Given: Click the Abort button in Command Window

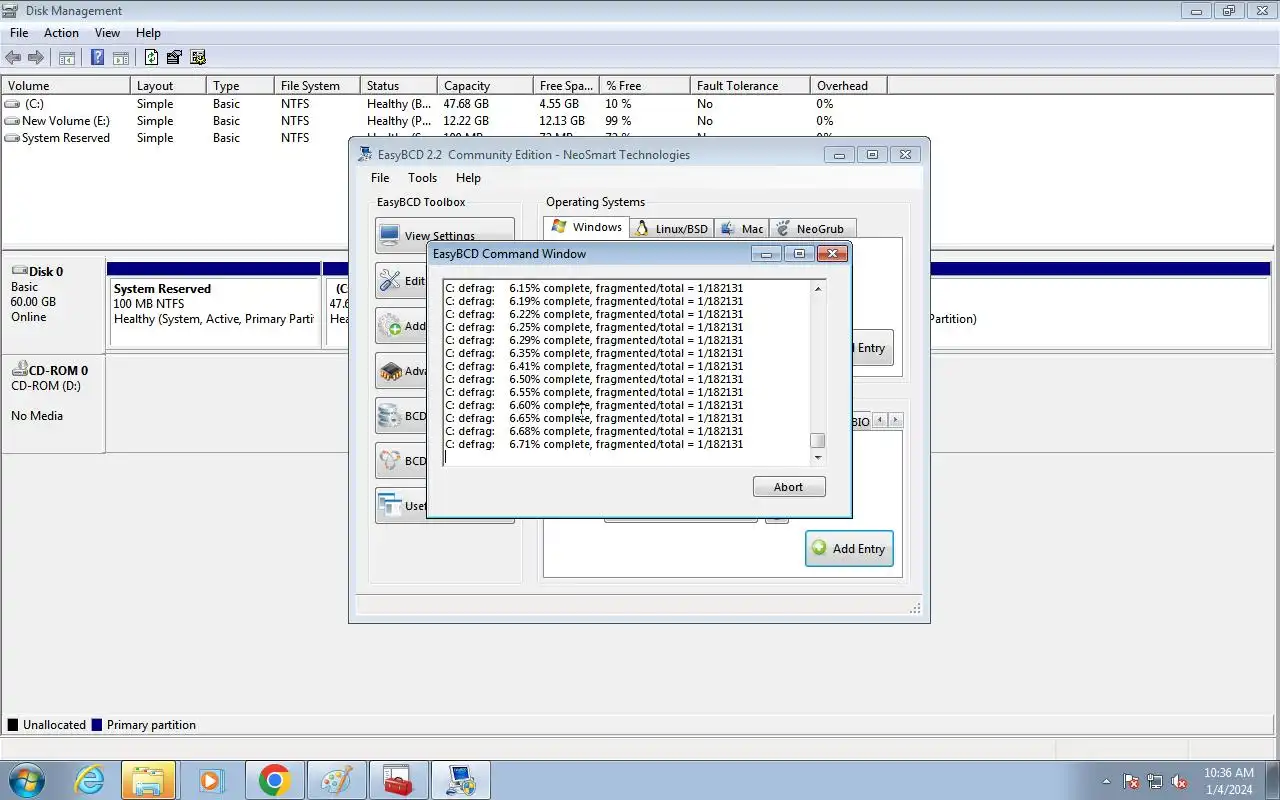Looking at the screenshot, I should click(x=789, y=487).
